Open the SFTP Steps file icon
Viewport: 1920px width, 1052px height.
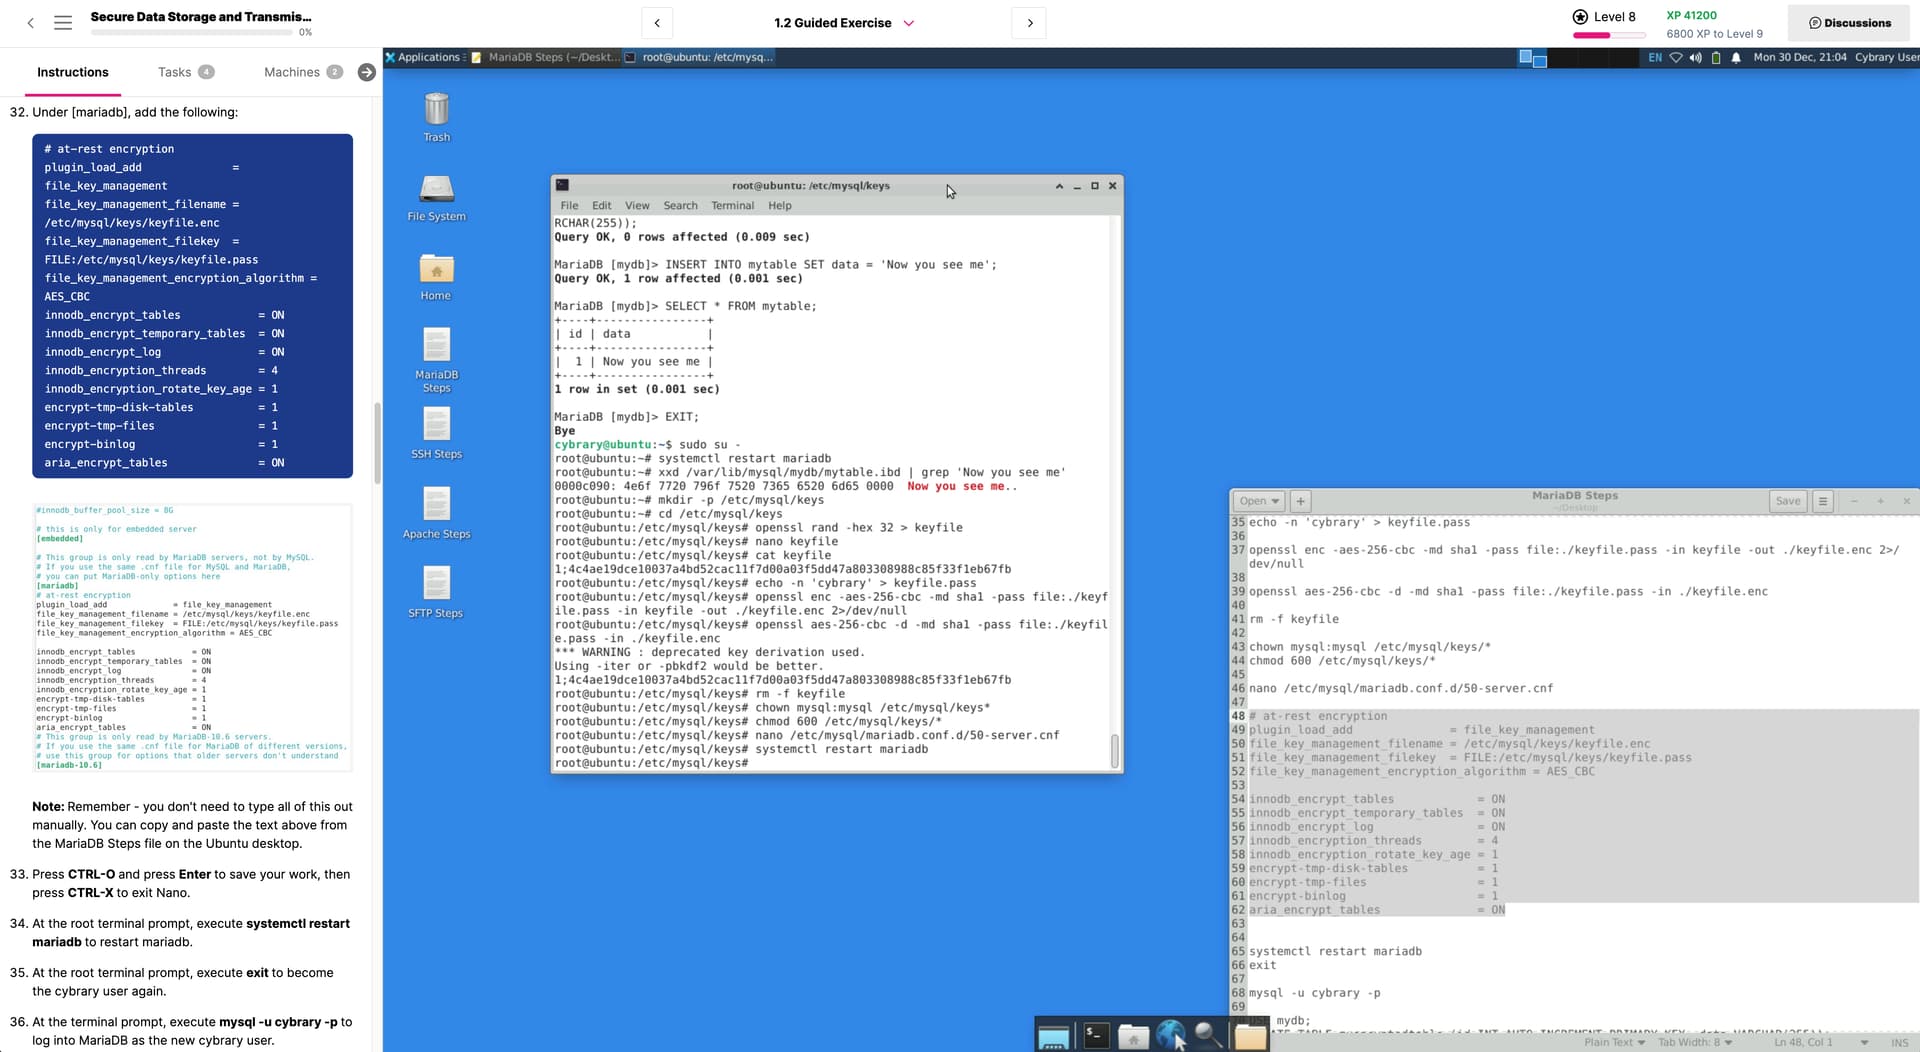[x=436, y=584]
